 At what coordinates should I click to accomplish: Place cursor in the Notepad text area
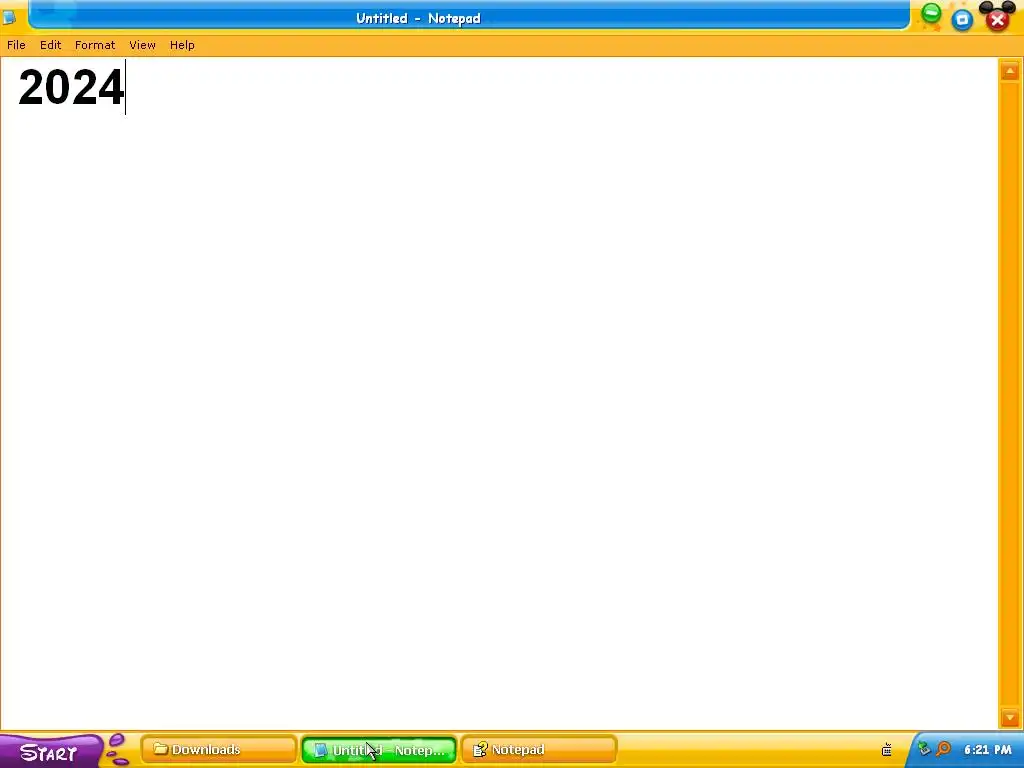499,393
